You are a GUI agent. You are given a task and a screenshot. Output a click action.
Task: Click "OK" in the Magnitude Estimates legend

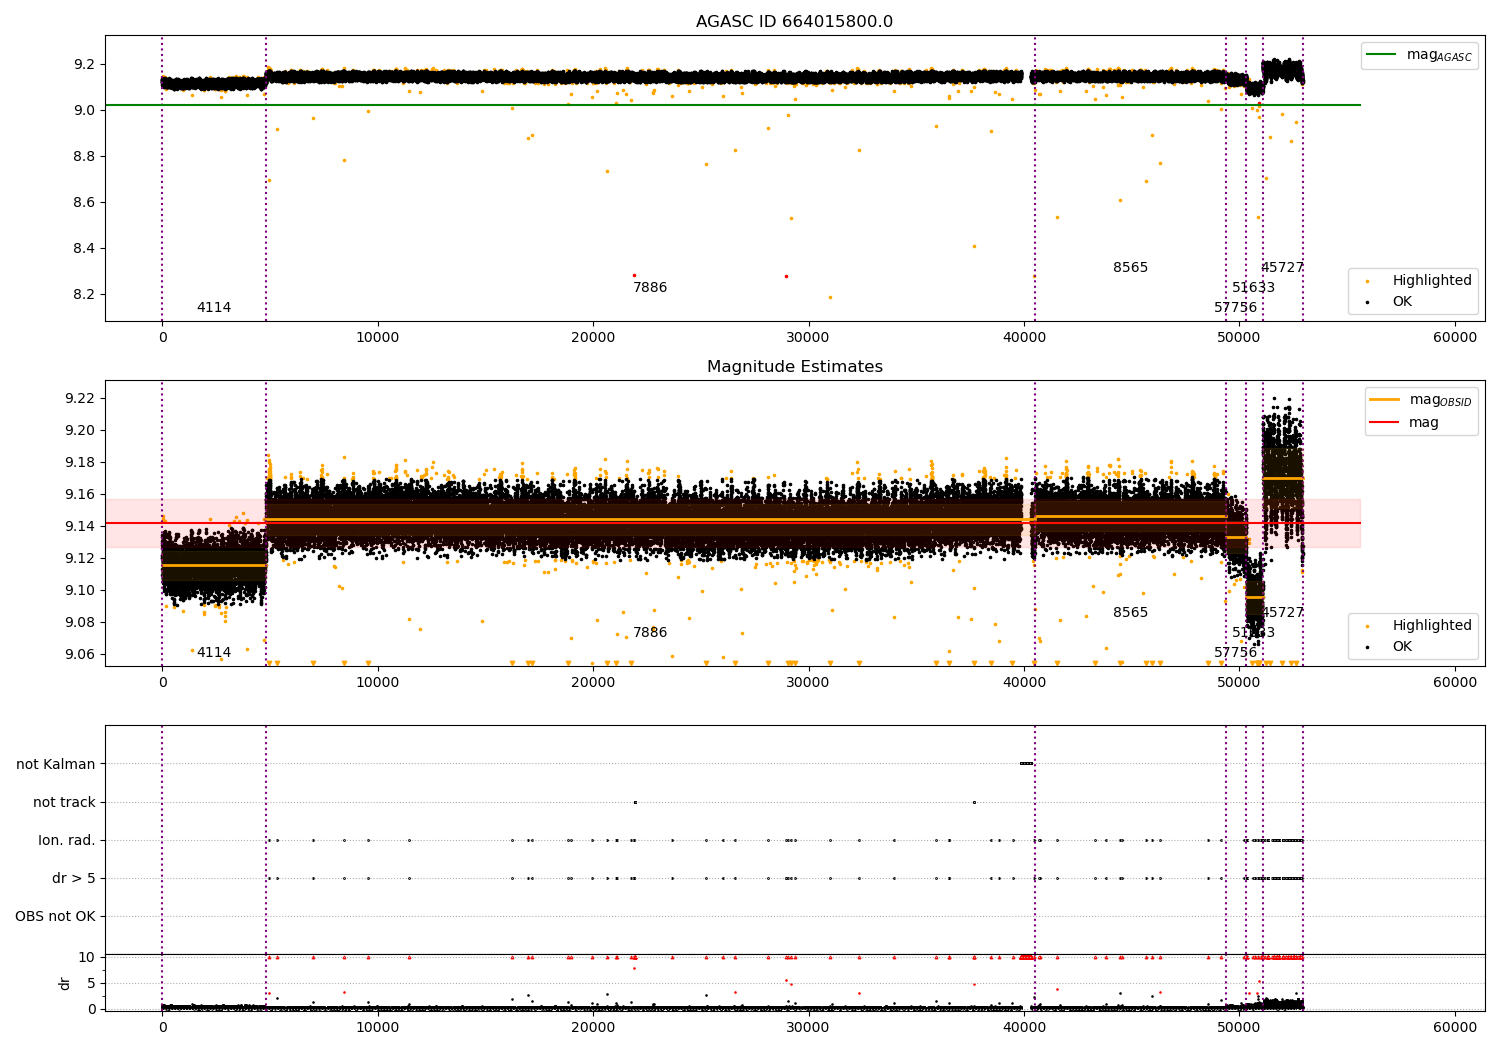pyautogui.click(x=1402, y=646)
